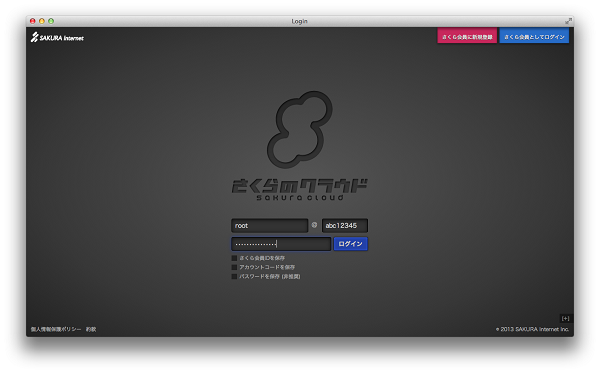Image resolution: width=600 pixels, height=373 pixels.
Task: Check the さくら会員IDを保存 checkbox
Action: pyautogui.click(x=234, y=258)
